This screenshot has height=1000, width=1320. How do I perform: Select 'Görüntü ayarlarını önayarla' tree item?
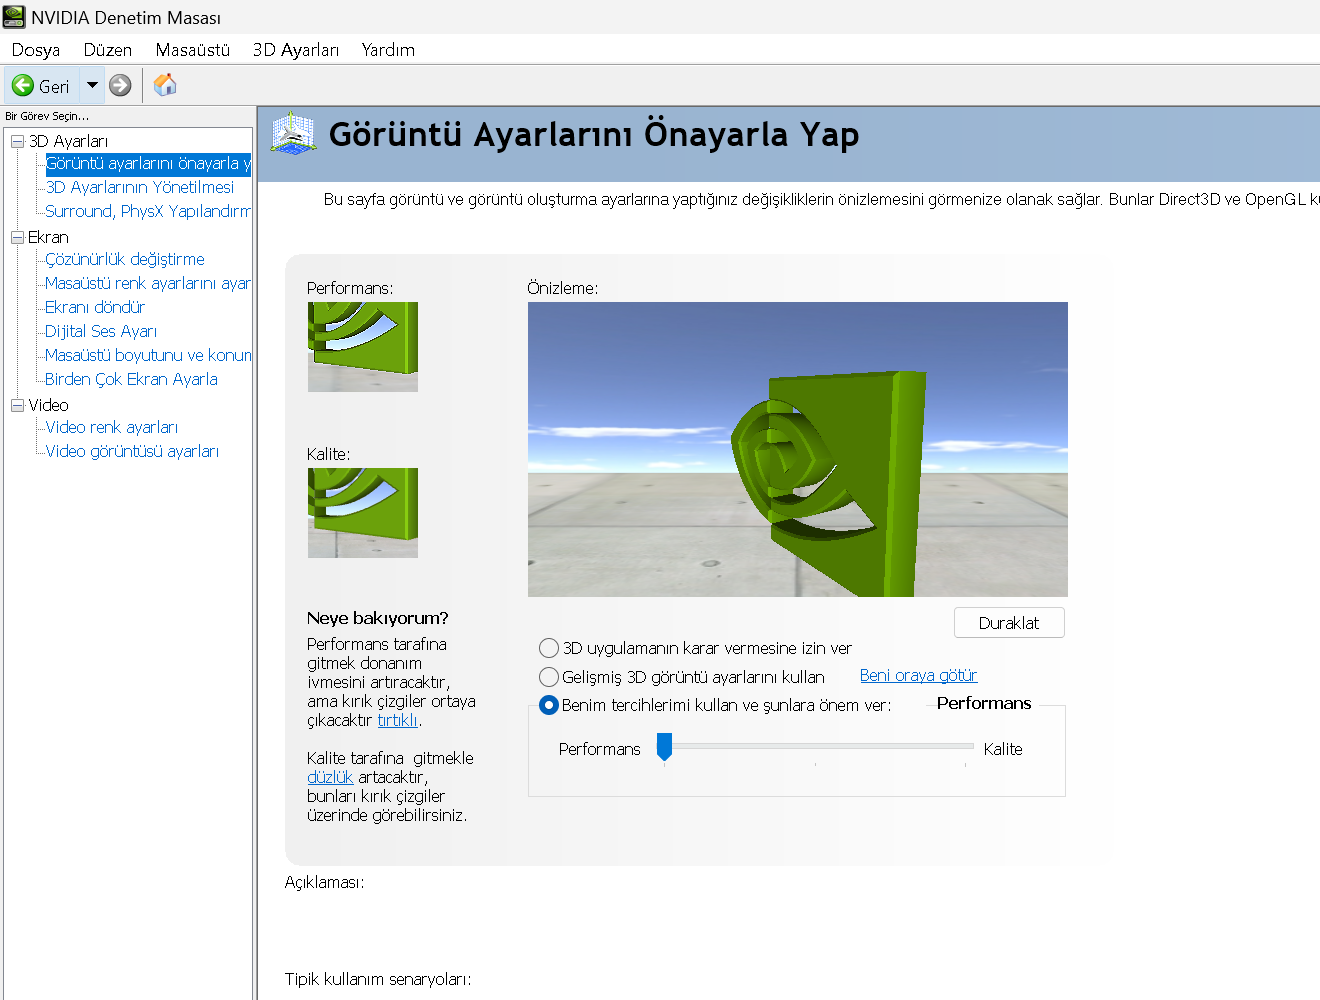pos(148,163)
